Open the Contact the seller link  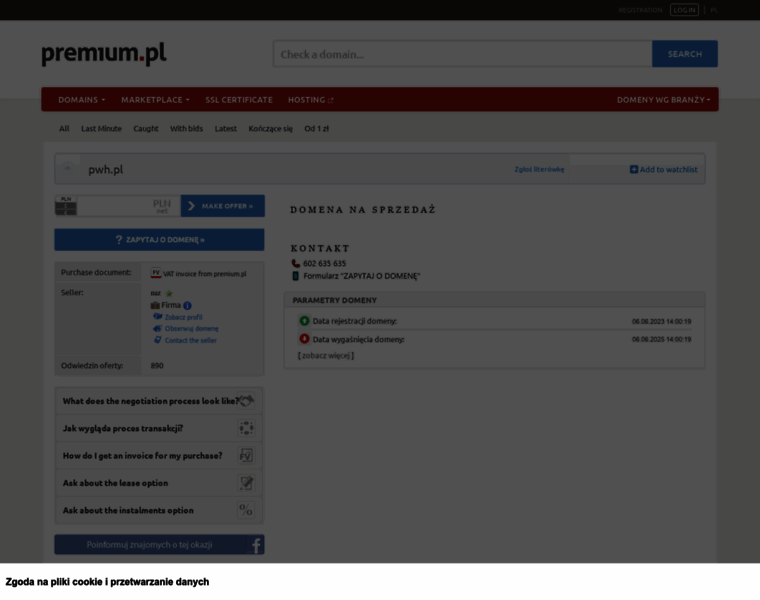click(x=190, y=340)
